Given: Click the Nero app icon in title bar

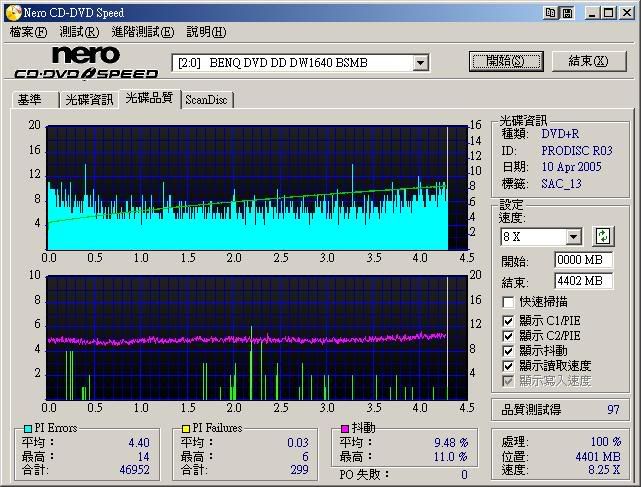Looking at the screenshot, I should (x=12, y=11).
